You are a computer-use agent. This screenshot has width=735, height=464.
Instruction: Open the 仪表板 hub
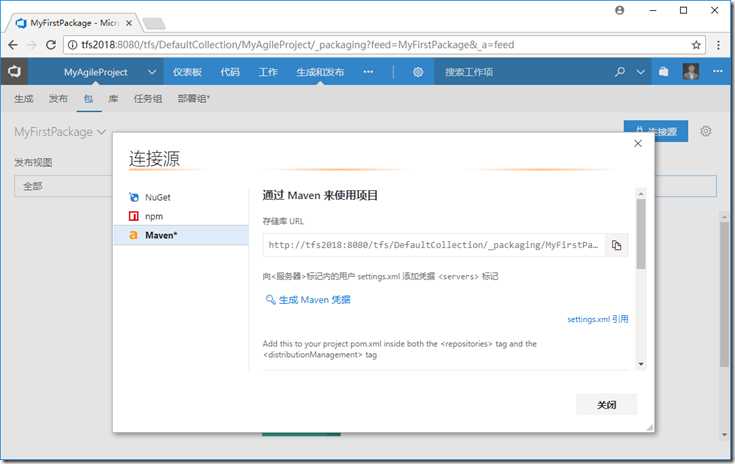point(187,72)
